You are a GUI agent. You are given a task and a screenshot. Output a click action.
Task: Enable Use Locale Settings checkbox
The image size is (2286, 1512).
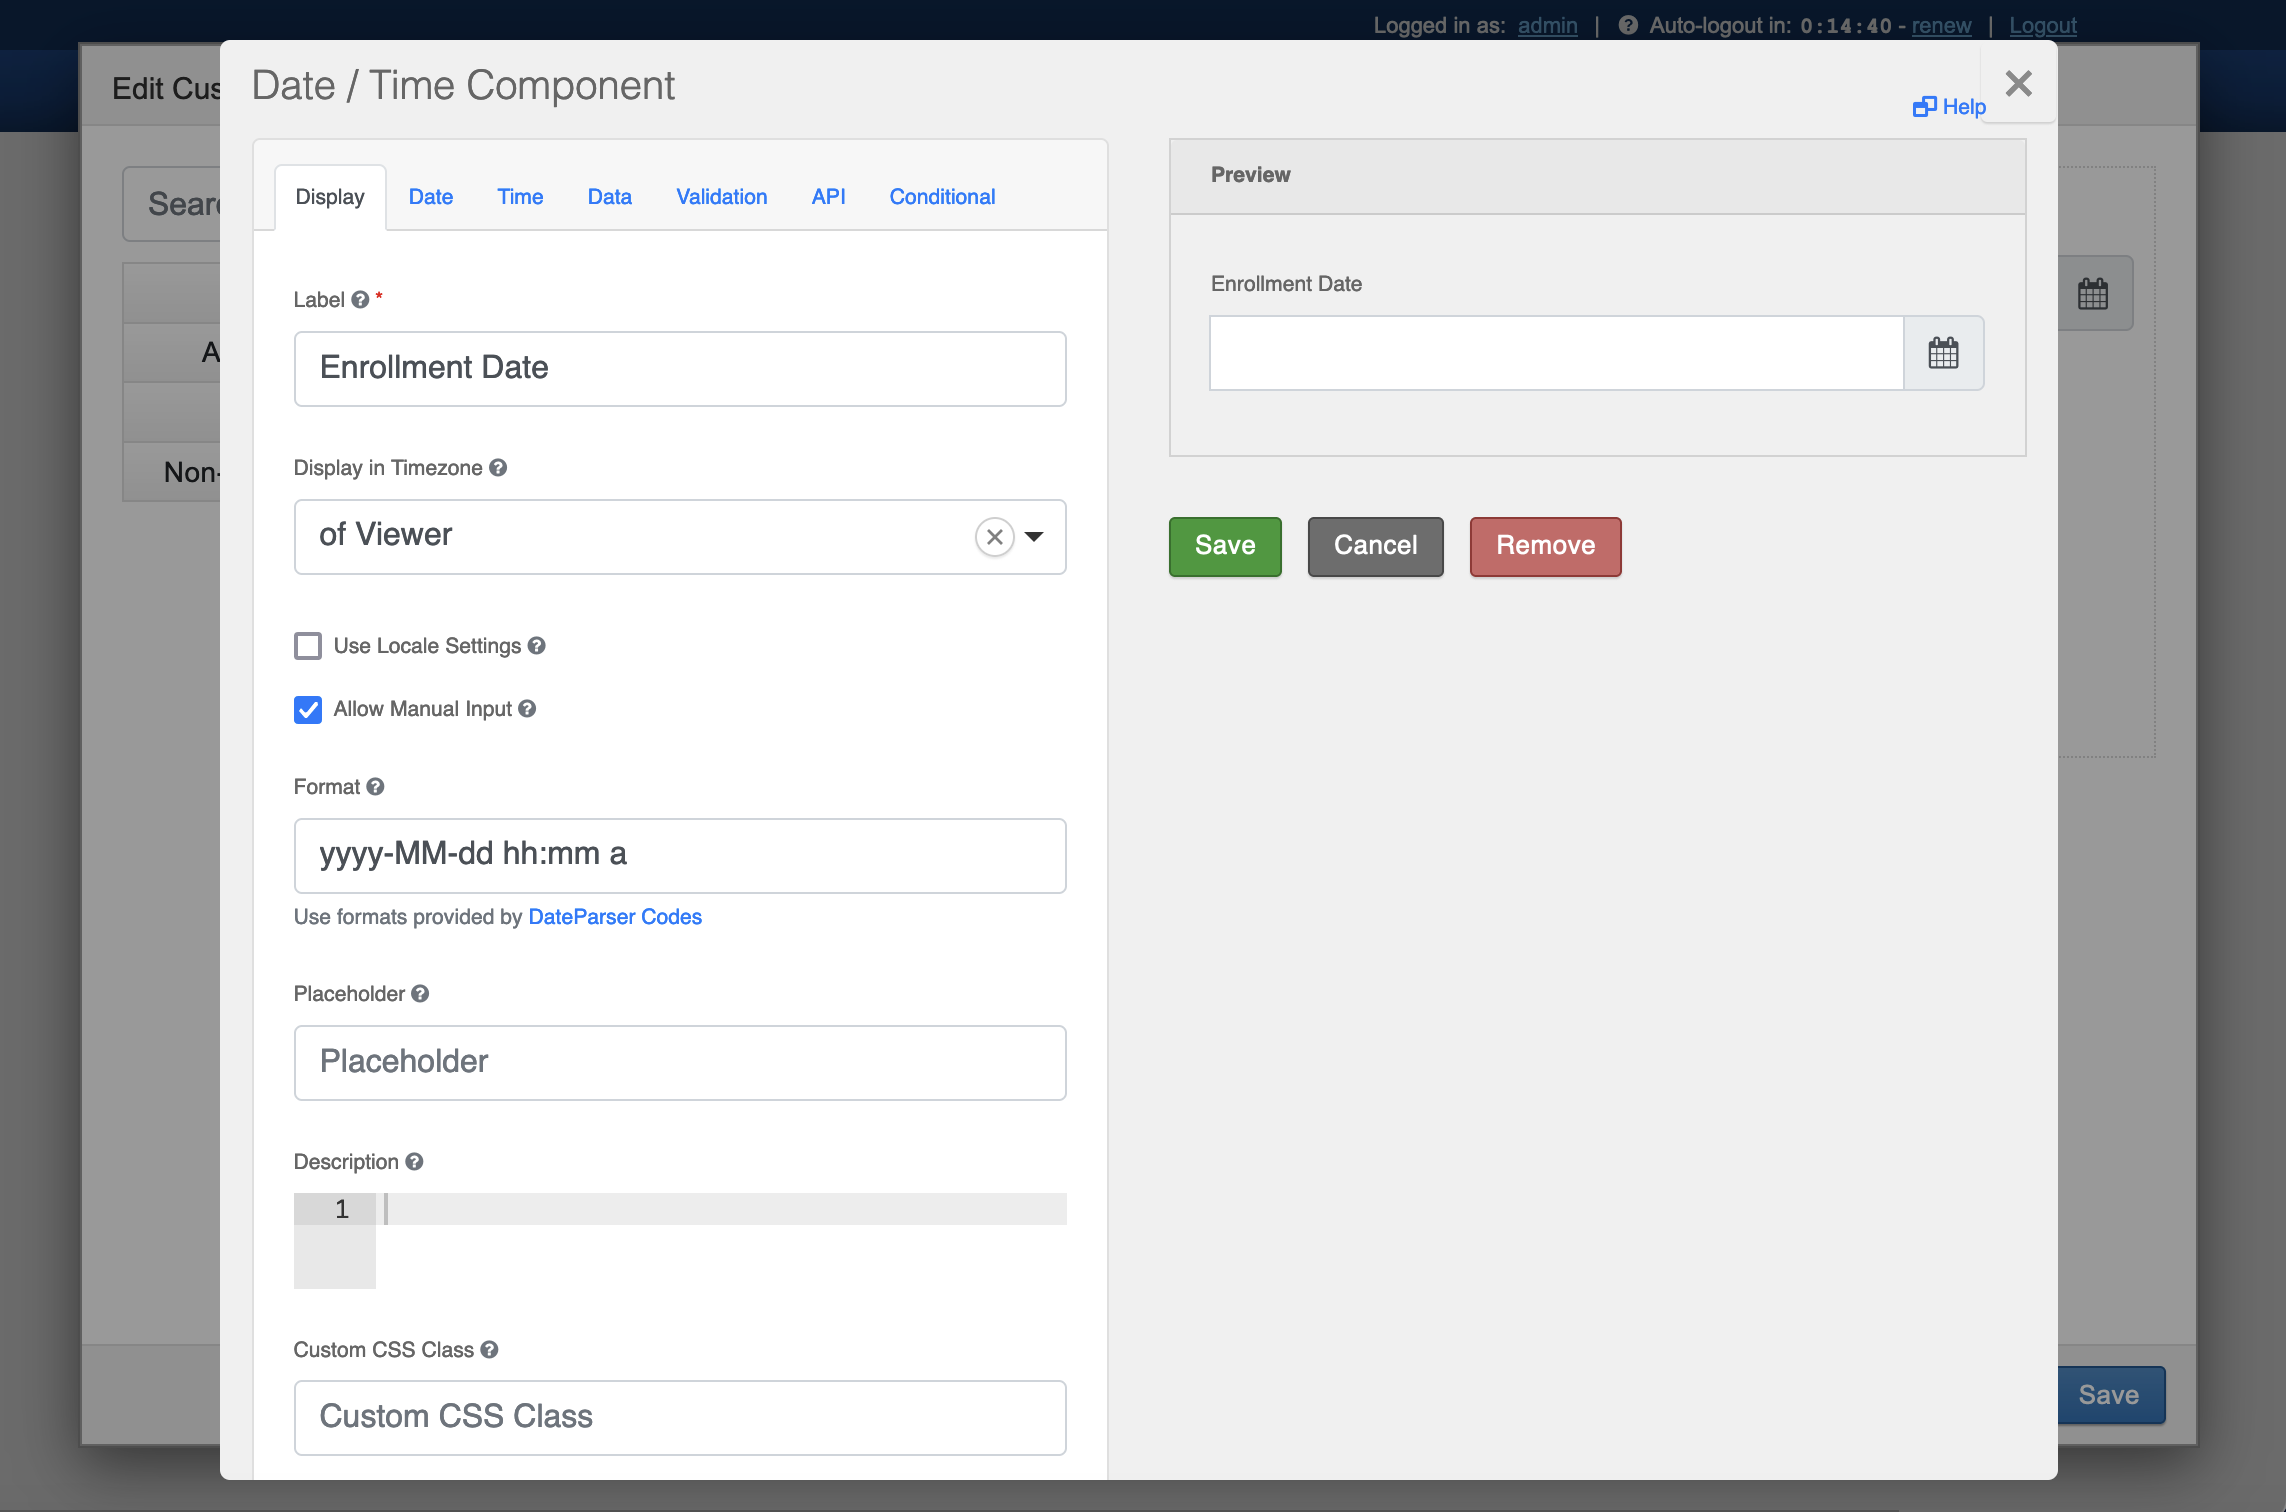[308, 646]
